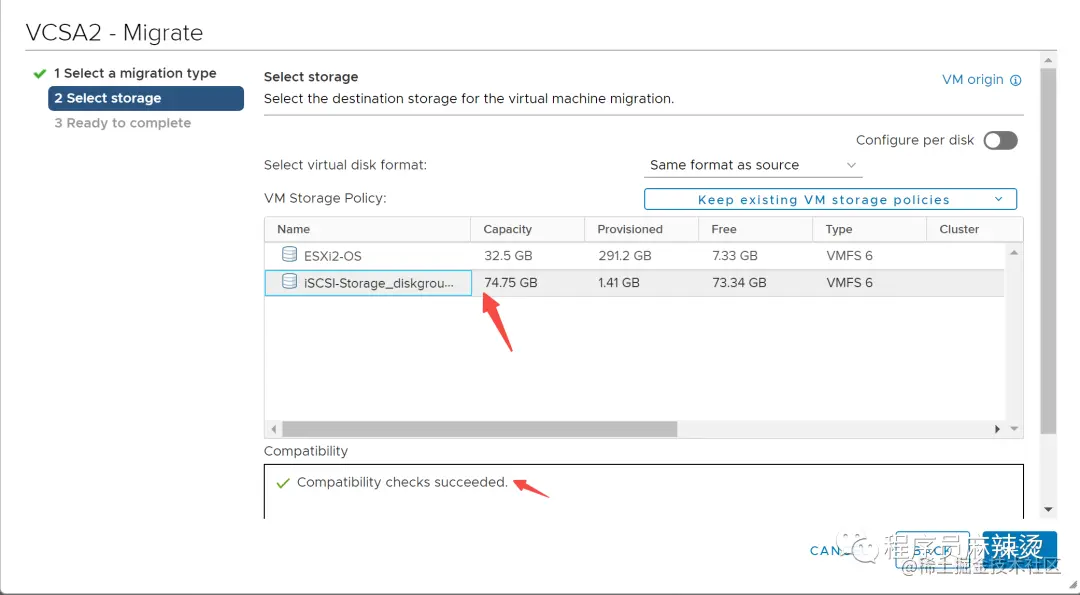Click the 73.34 GB free cell

pyautogui.click(x=739, y=282)
